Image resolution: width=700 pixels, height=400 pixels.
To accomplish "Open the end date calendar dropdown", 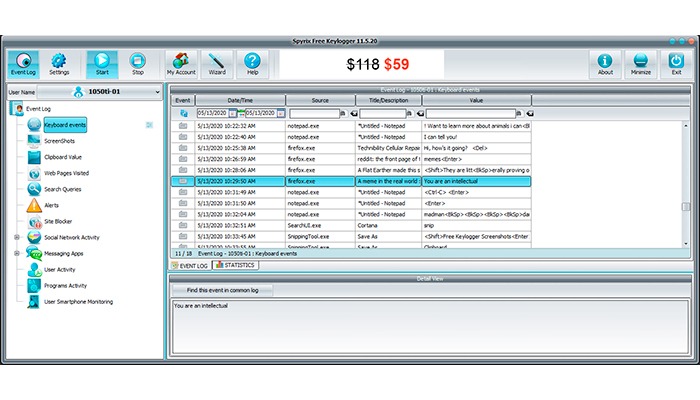I will point(280,114).
